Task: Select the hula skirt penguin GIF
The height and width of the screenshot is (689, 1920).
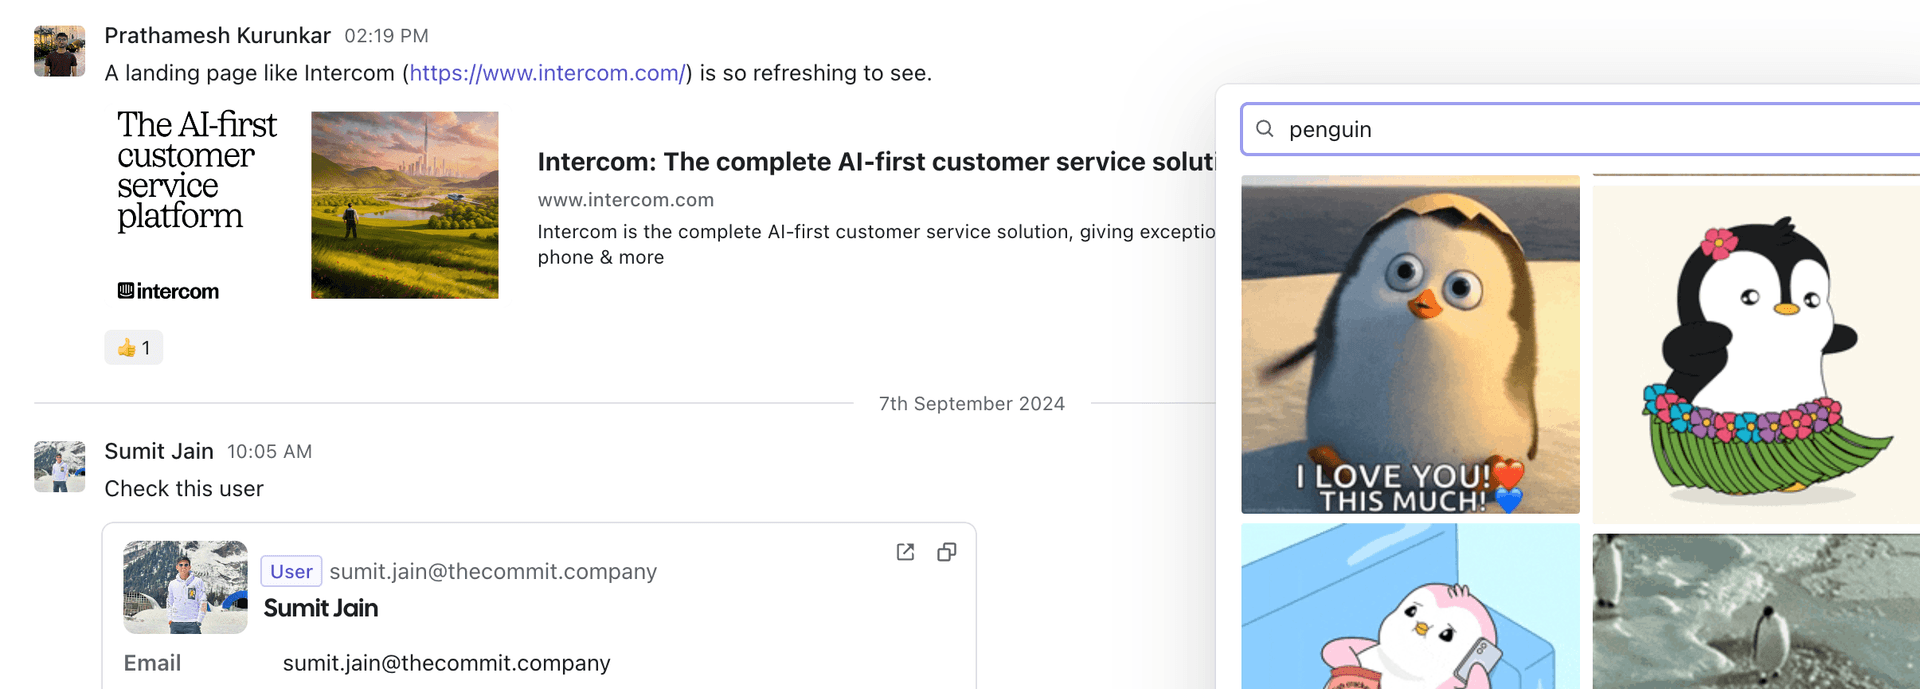Action: [1755, 354]
